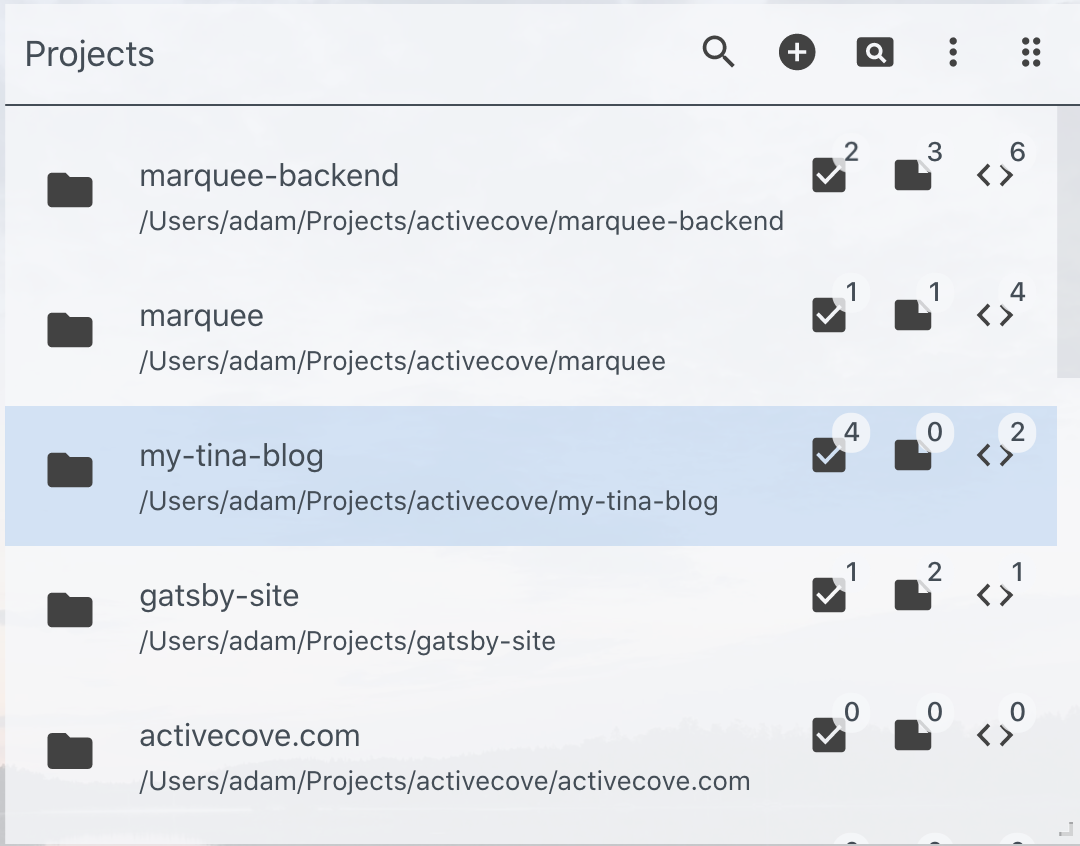Click the search magnifier icon in header
1080x846 pixels.
tap(718, 52)
